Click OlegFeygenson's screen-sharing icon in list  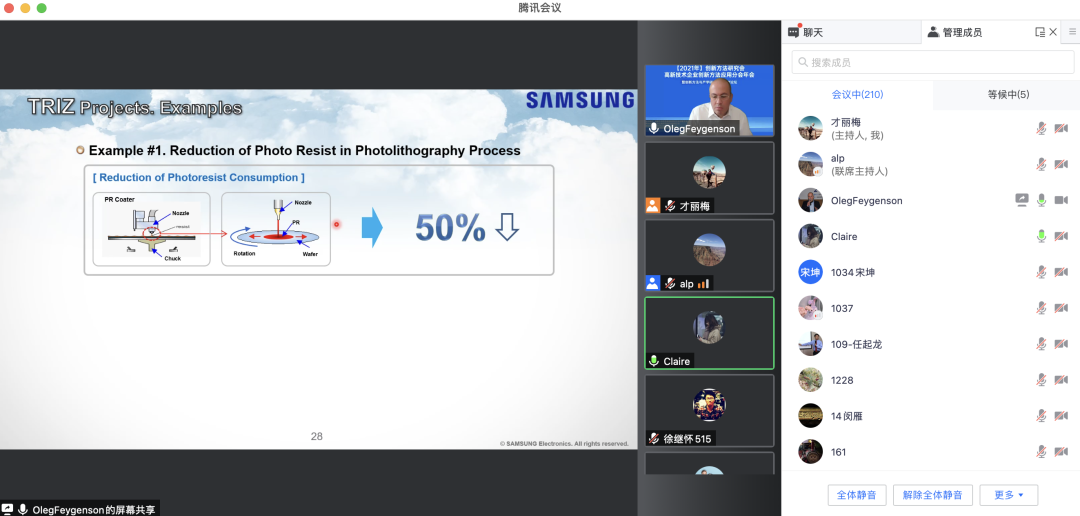coord(1022,200)
